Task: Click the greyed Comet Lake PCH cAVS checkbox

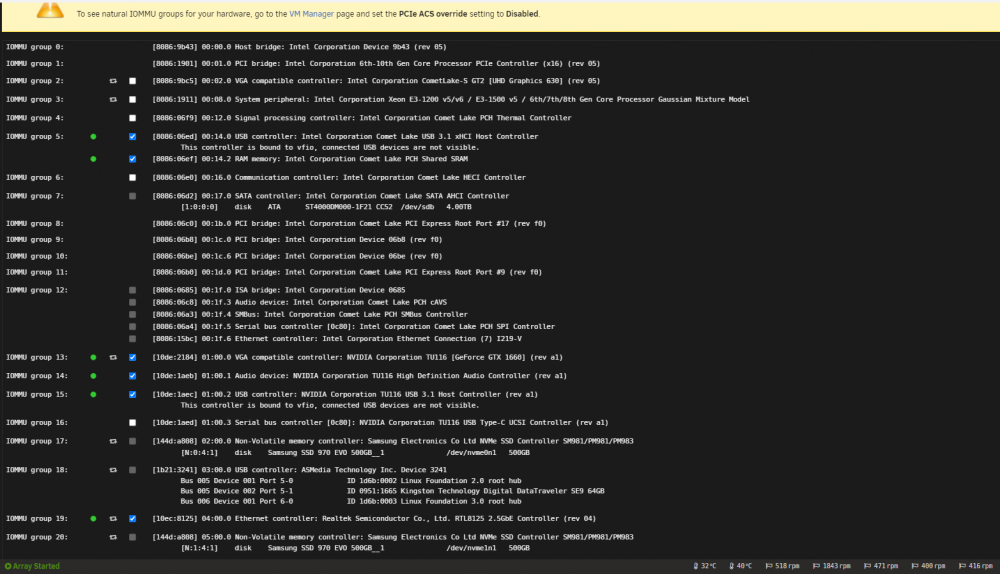Action: click(x=133, y=302)
